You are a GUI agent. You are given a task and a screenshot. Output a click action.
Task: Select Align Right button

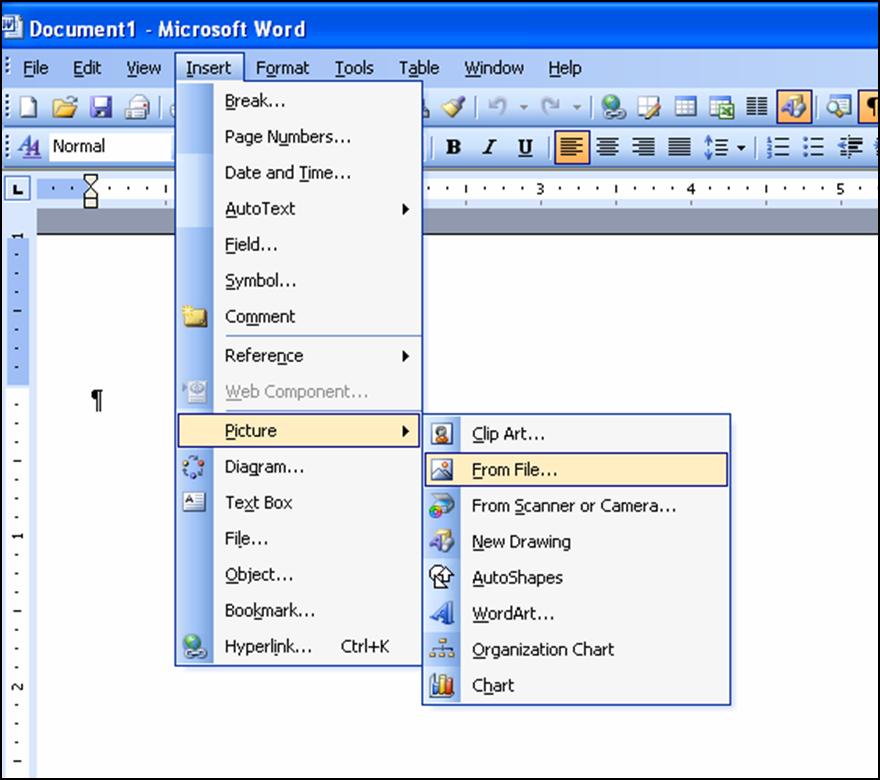[x=643, y=147]
